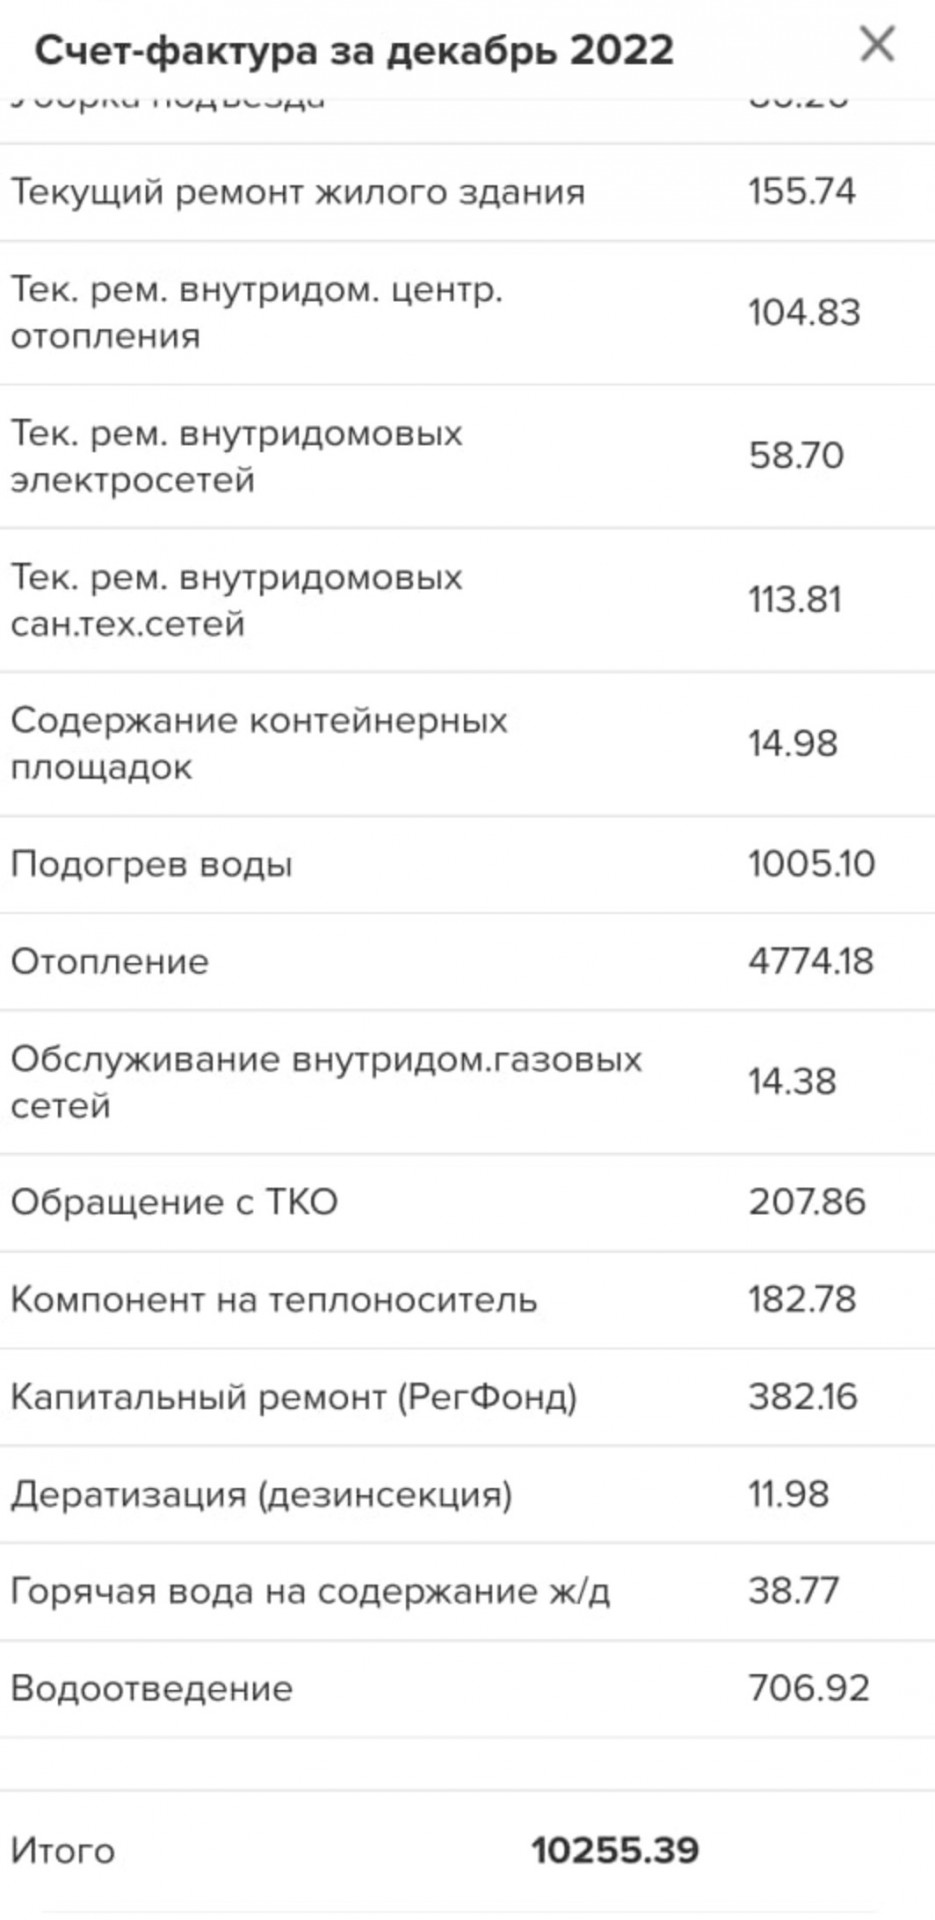Close the December 2022 invoice dialog

click(877, 45)
